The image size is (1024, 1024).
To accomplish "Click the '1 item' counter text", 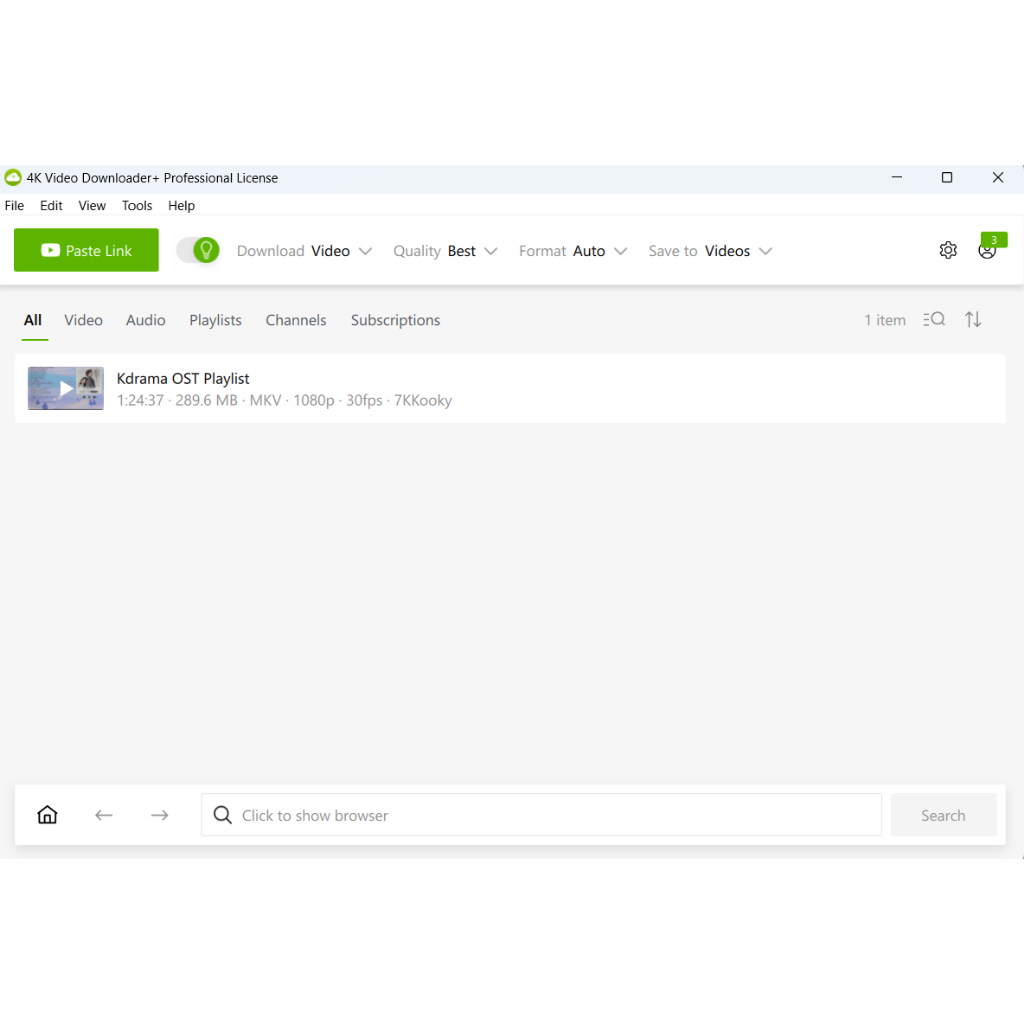I will pos(885,320).
